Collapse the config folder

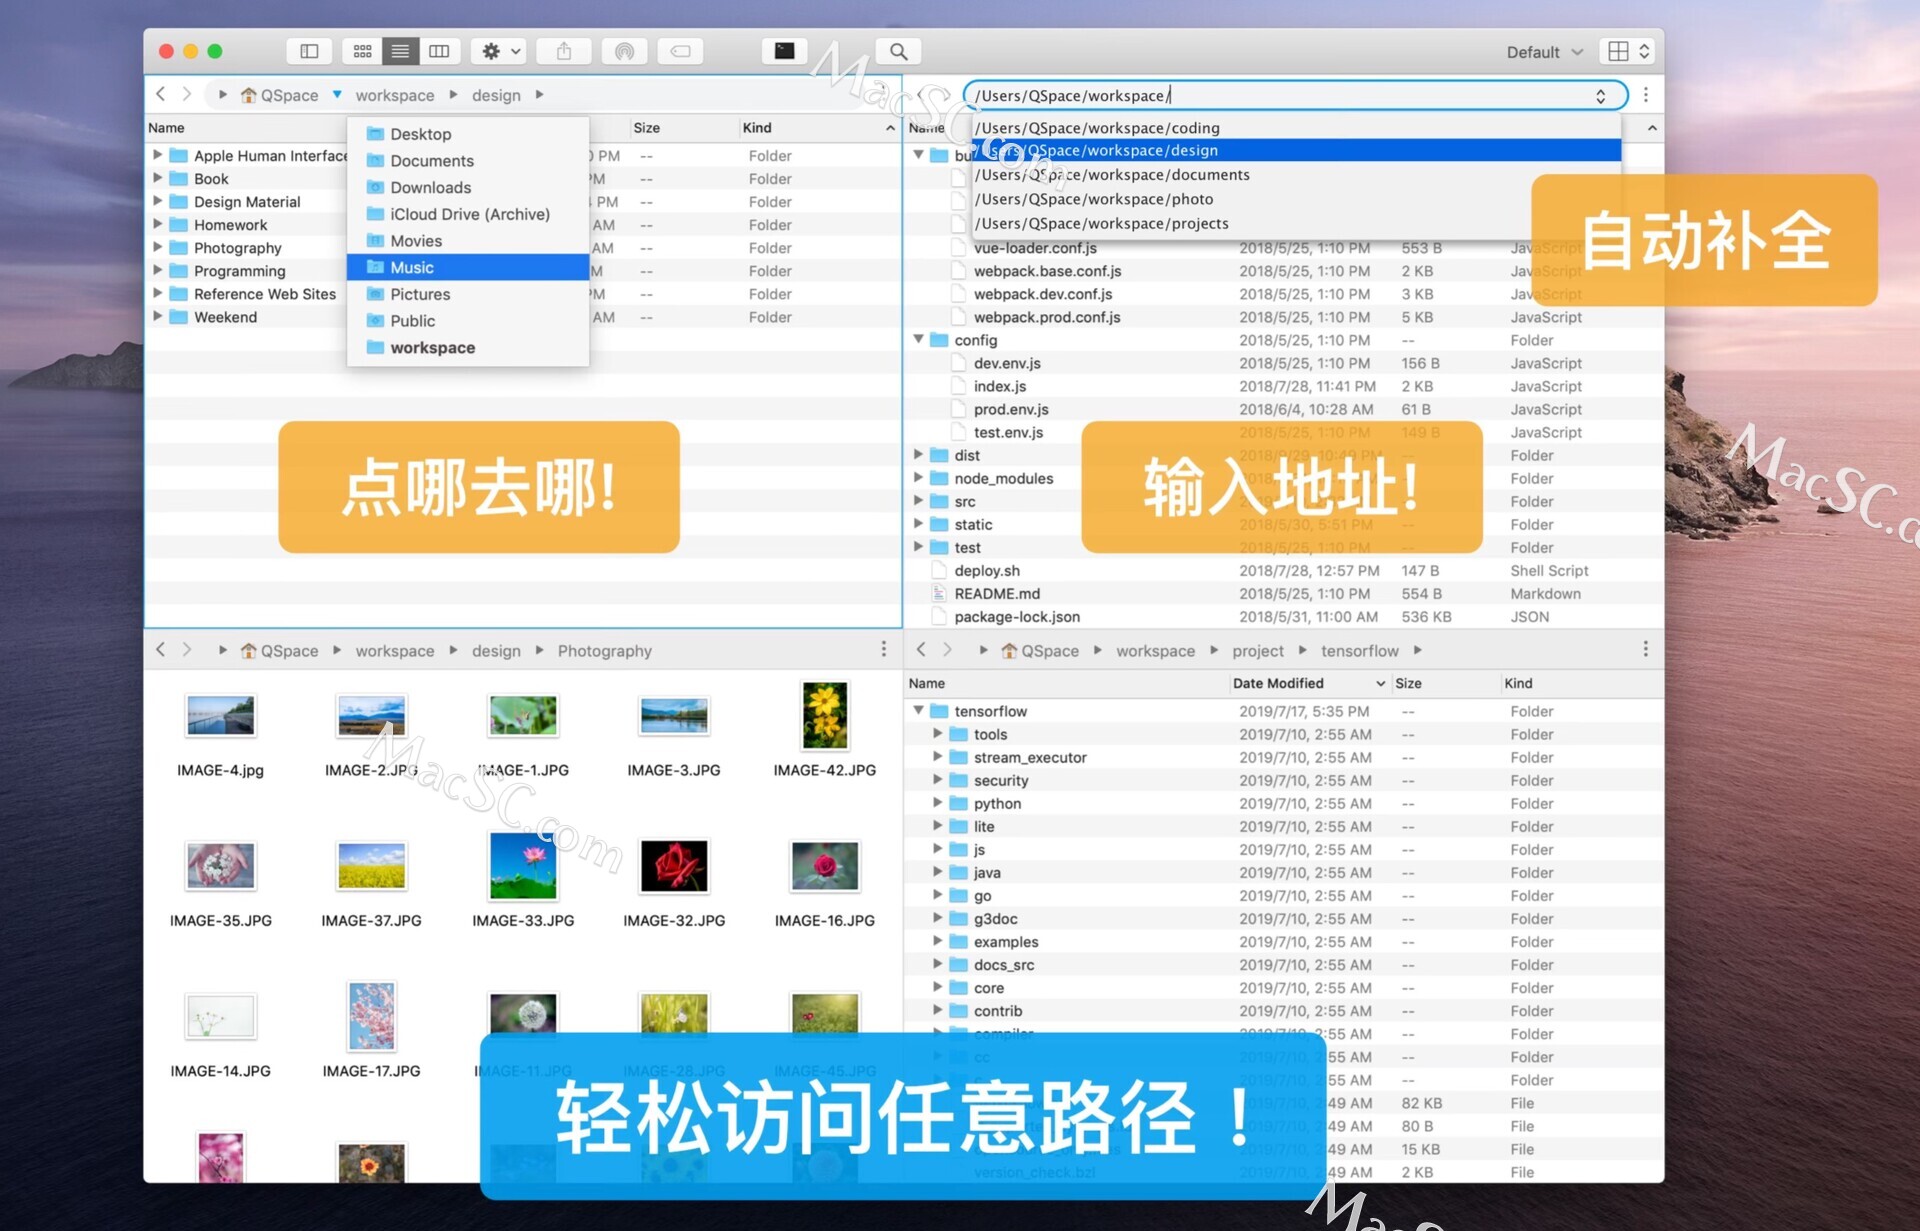click(918, 340)
